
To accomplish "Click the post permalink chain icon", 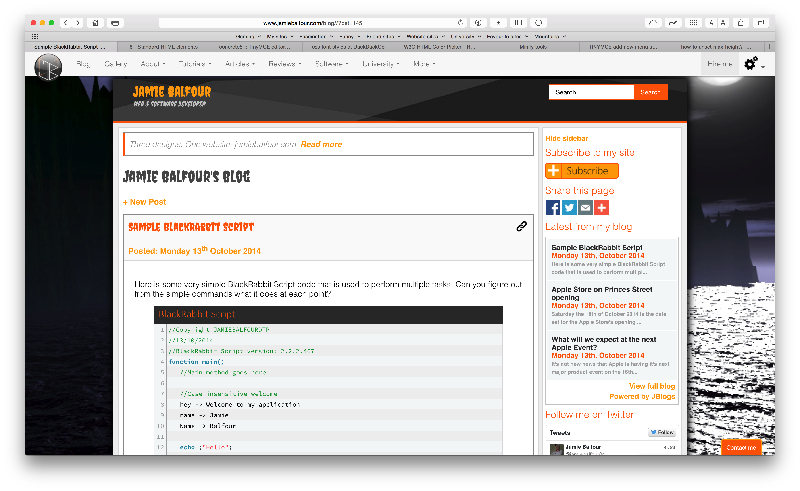I will (x=521, y=227).
